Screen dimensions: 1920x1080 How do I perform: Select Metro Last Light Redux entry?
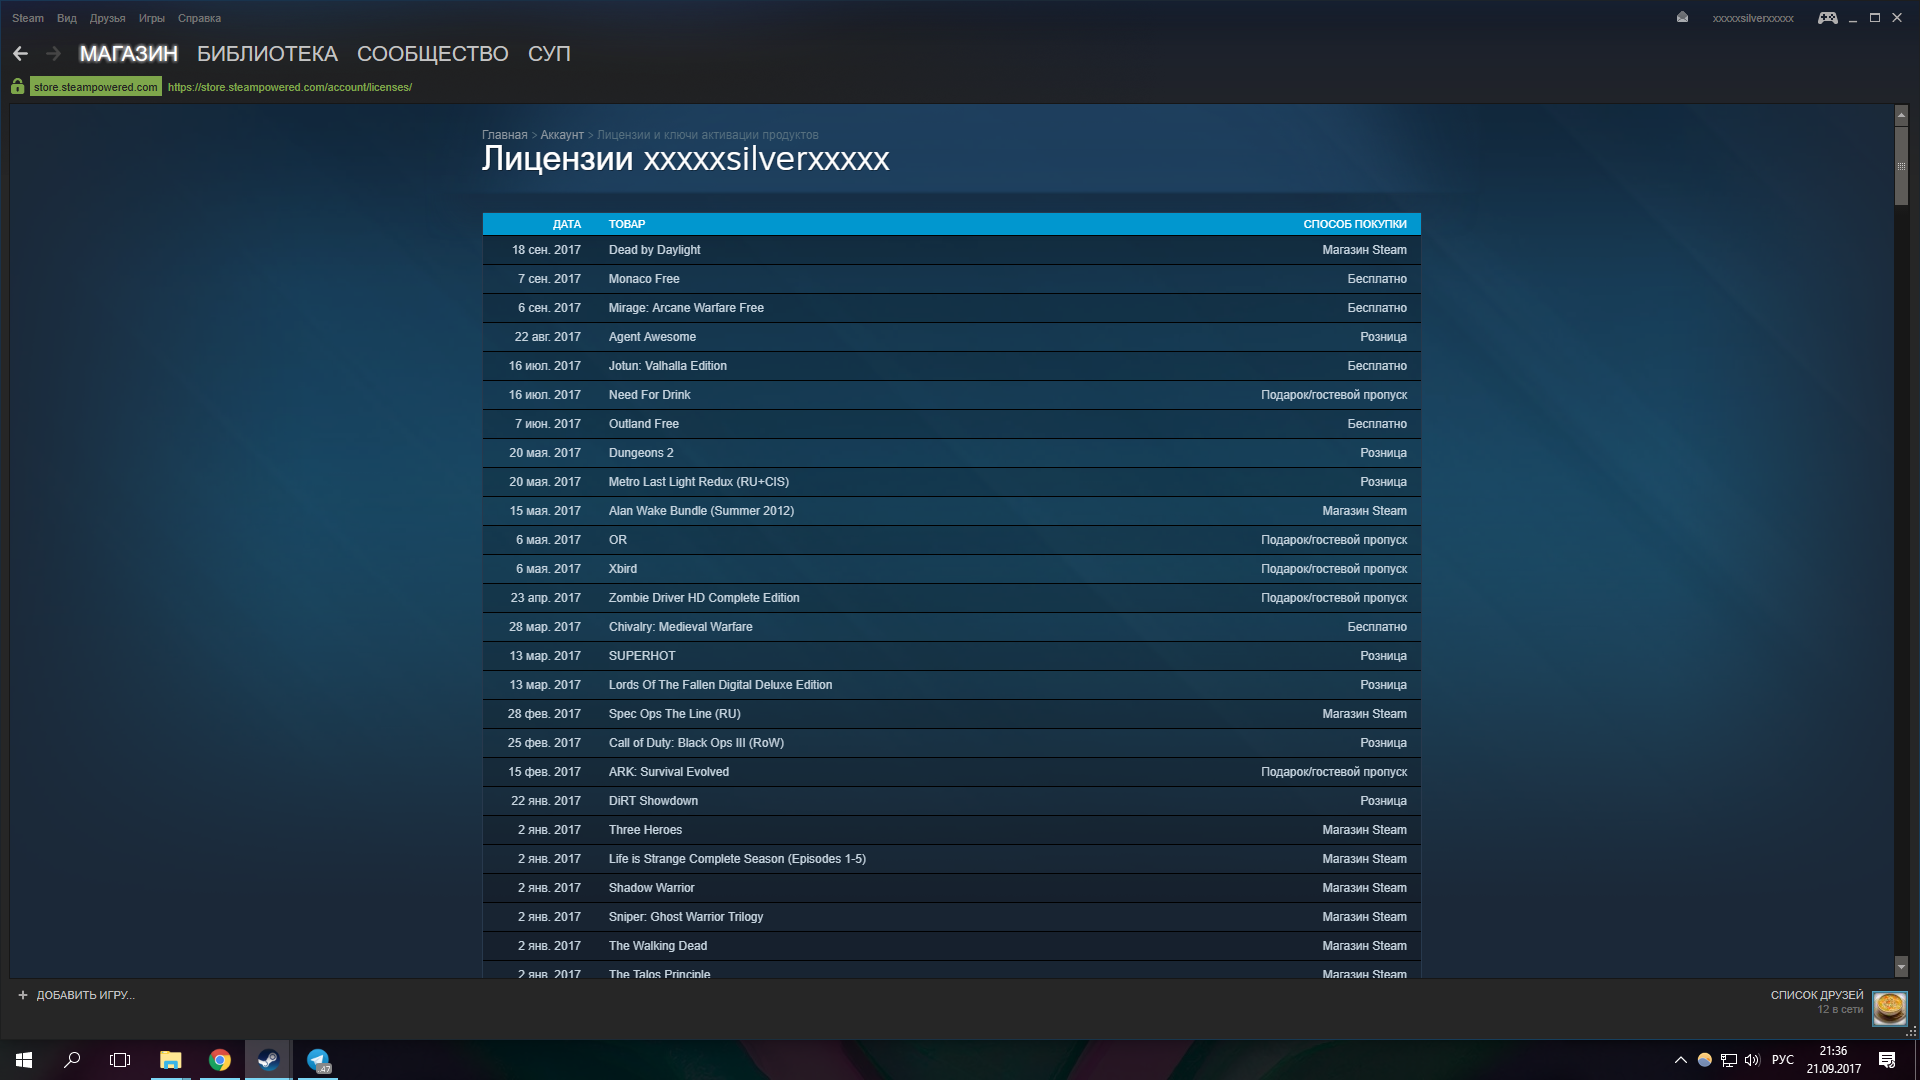pos(951,482)
